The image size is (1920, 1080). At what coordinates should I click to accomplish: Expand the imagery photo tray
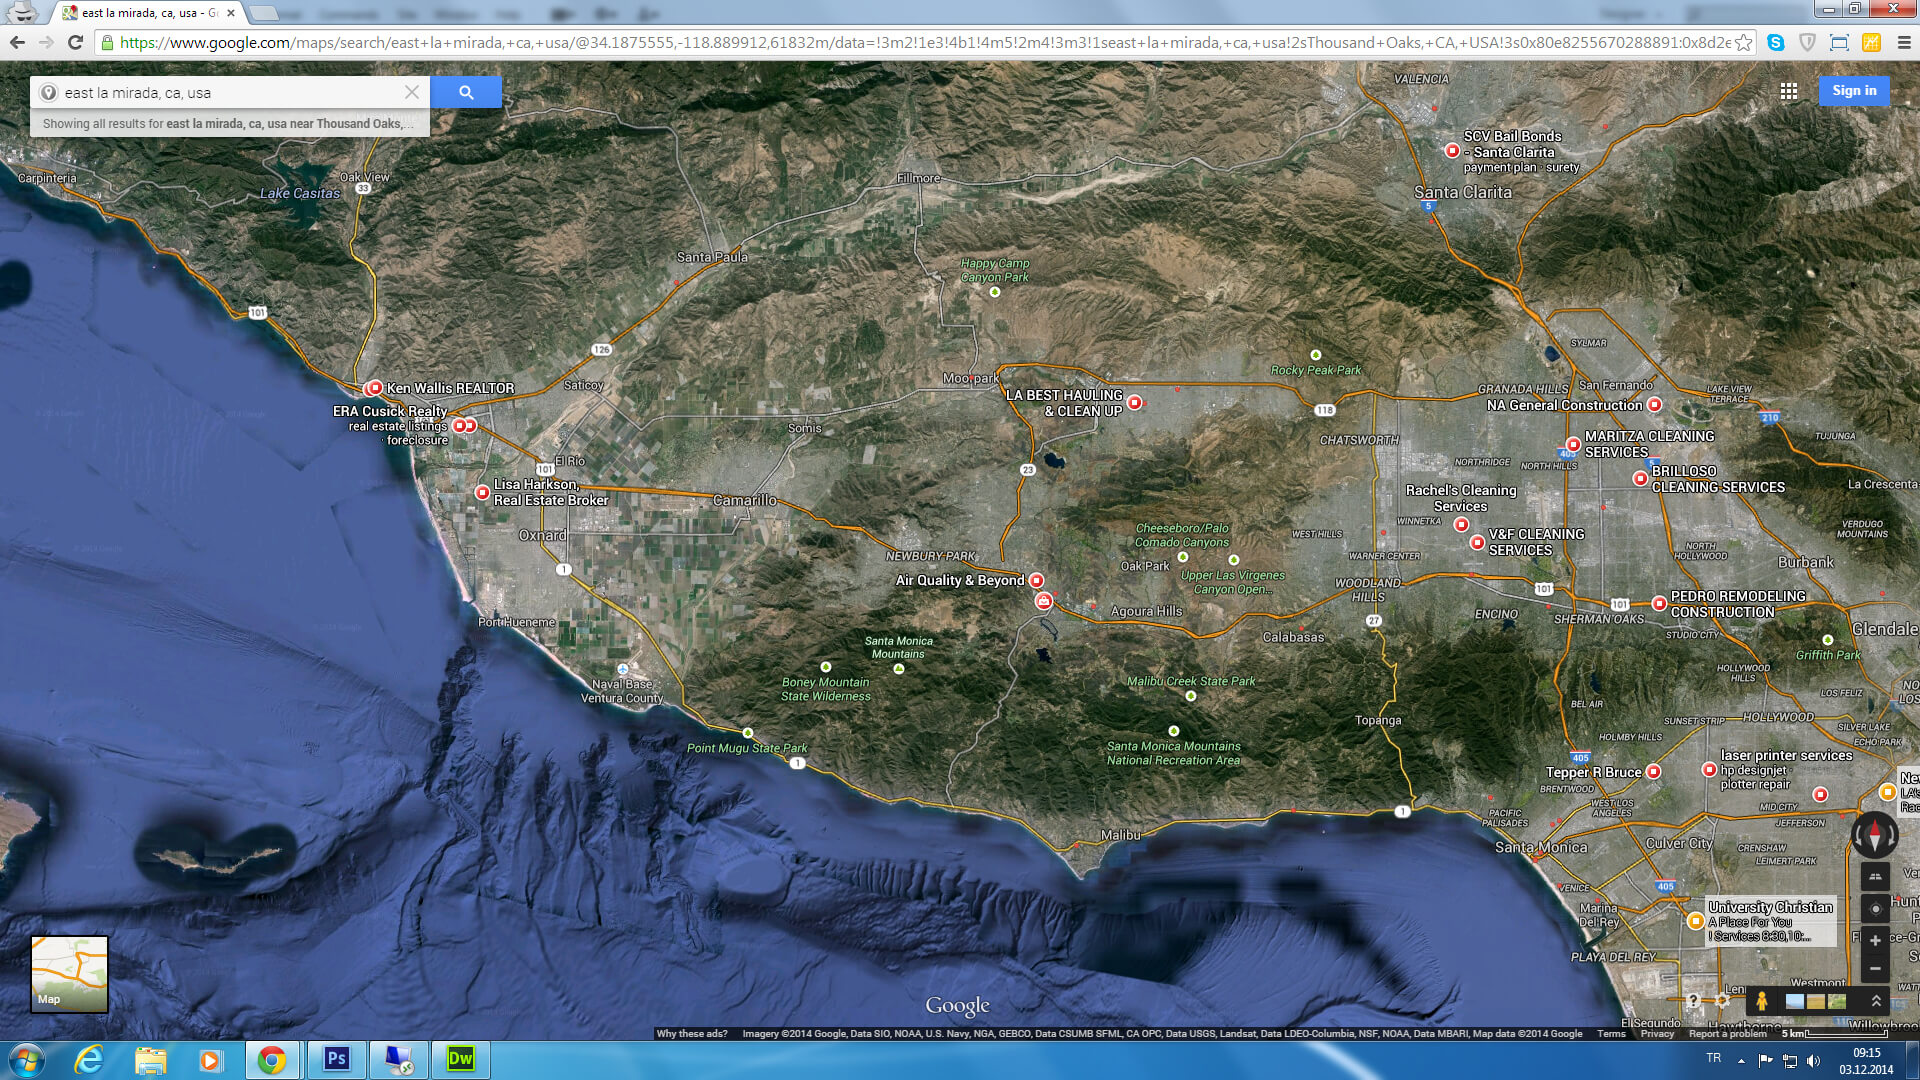click(x=1876, y=1001)
